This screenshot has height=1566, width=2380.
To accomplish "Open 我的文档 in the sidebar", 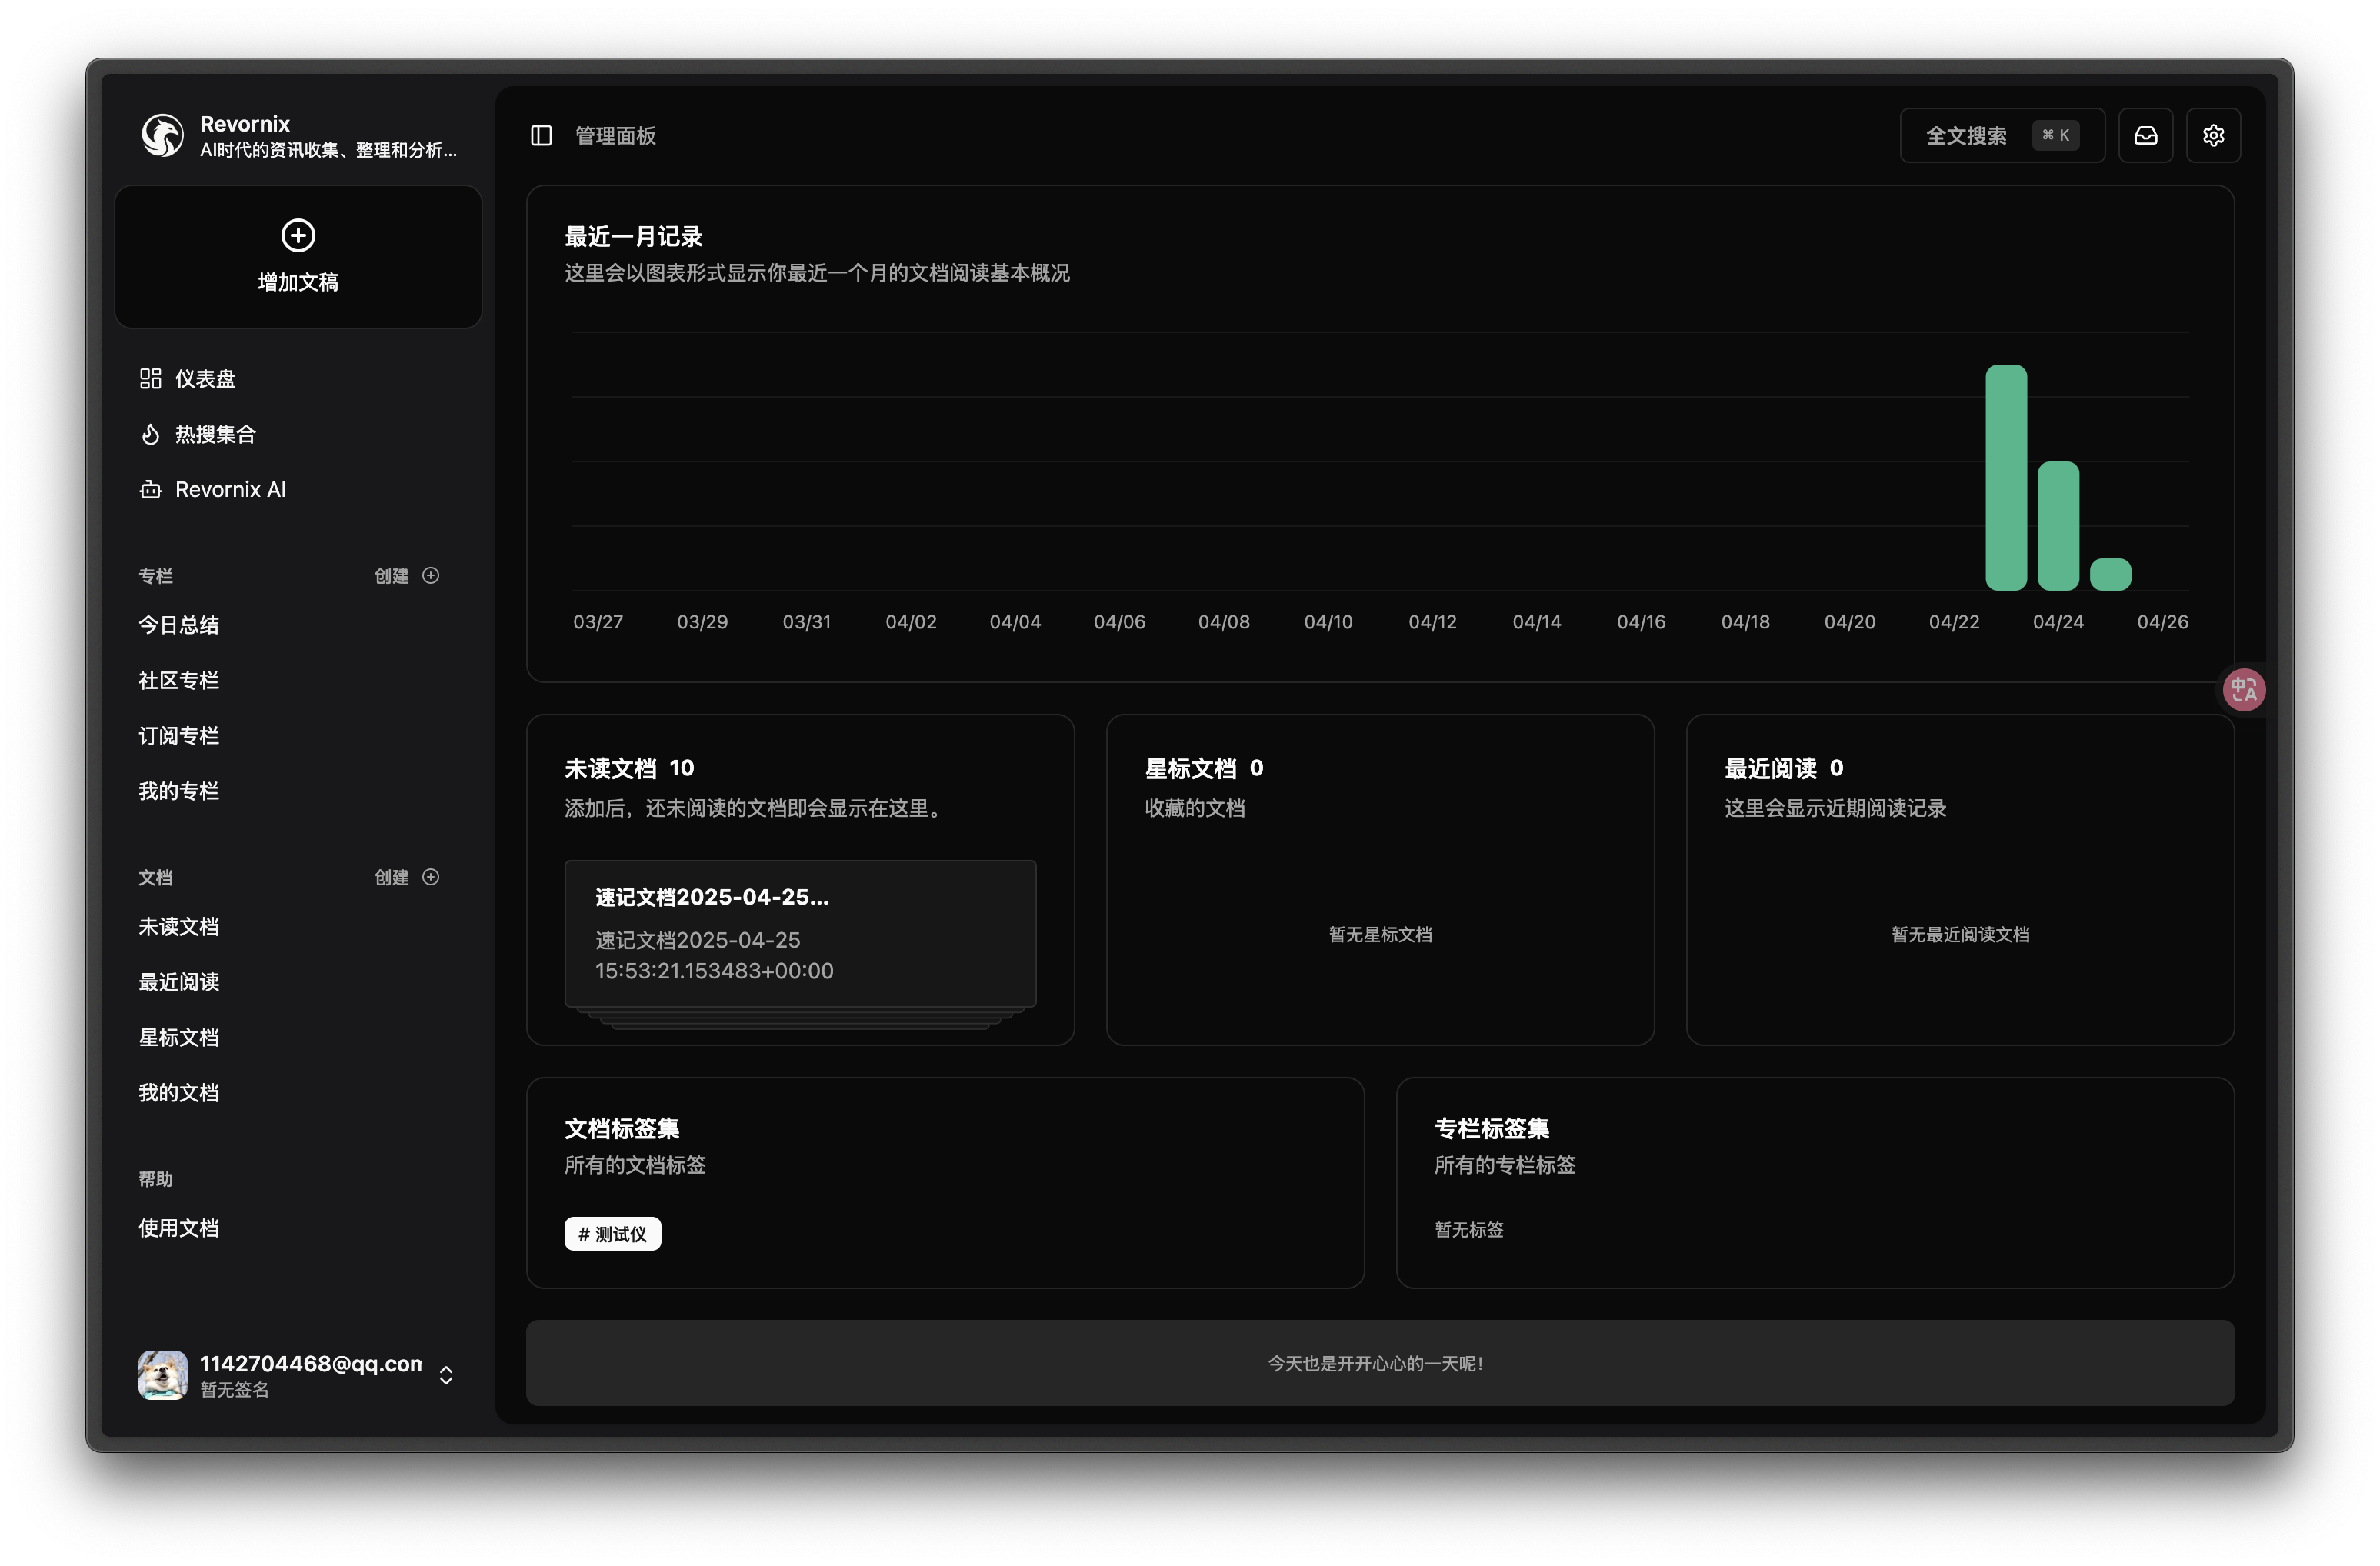I will 298,1093.
